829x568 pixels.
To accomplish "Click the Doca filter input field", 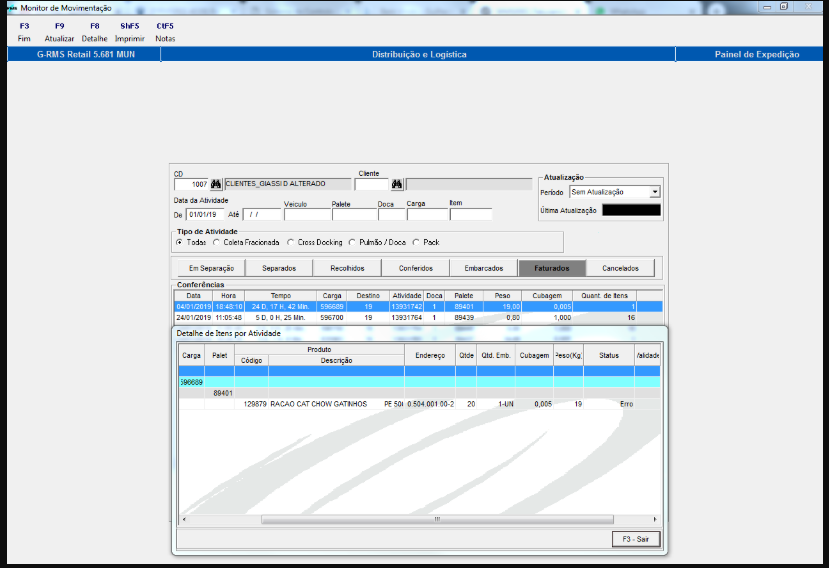I will pyautogui.click(x=392, y=215).
